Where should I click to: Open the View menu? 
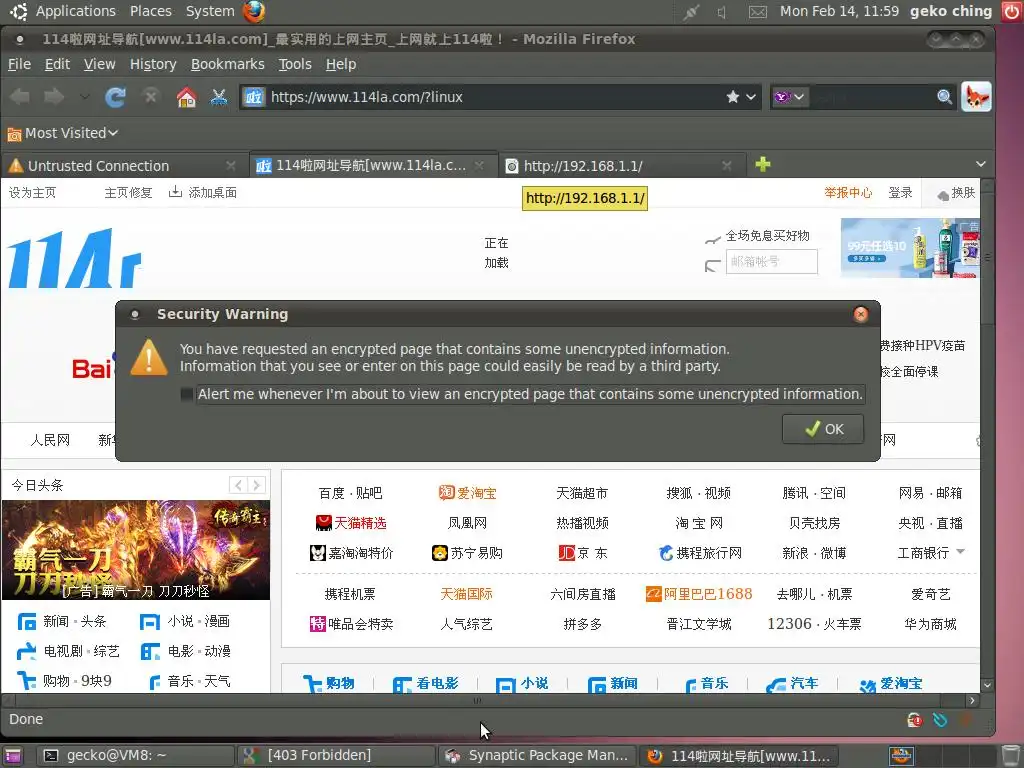(x=99, y=64)
